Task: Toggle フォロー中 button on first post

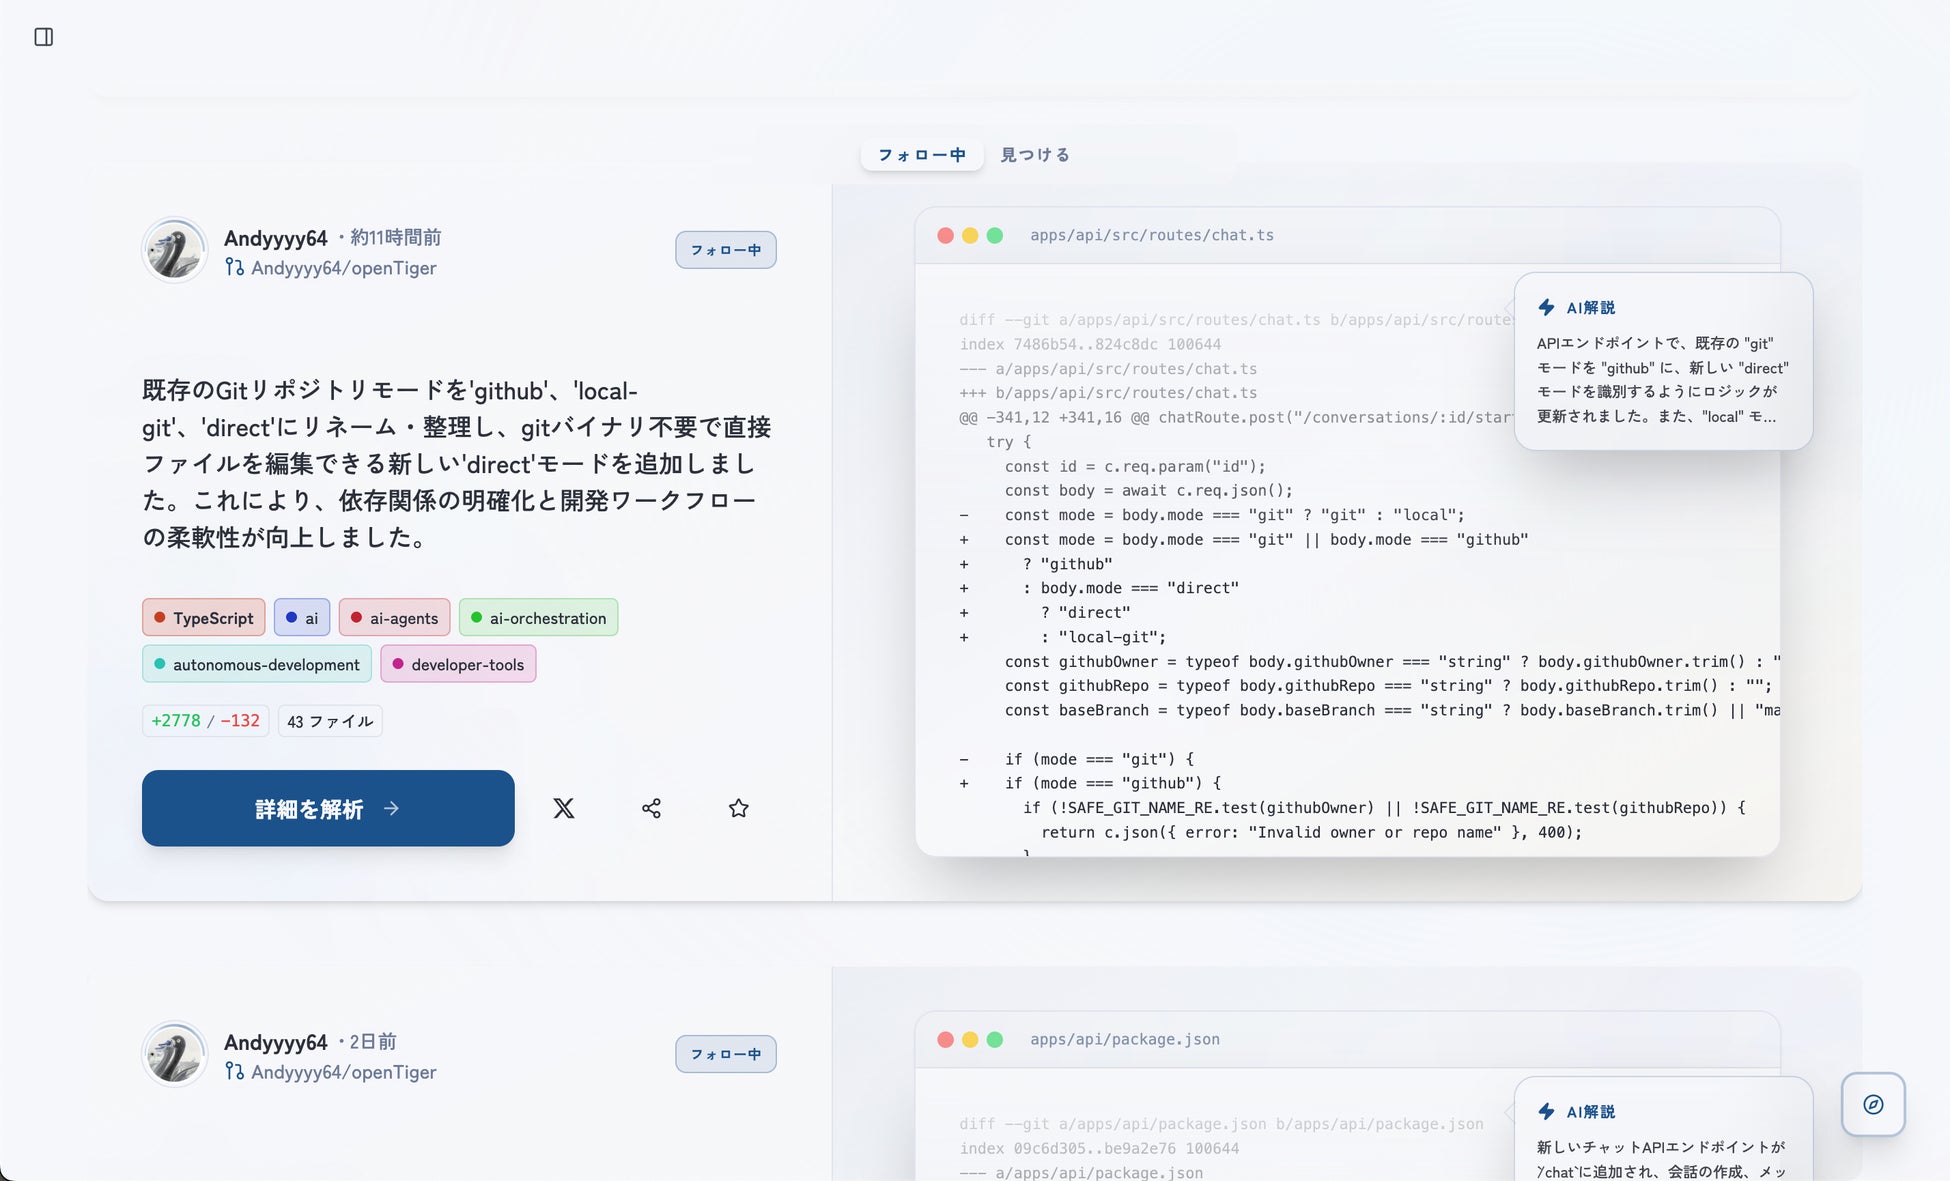Action: pos(725,250)
